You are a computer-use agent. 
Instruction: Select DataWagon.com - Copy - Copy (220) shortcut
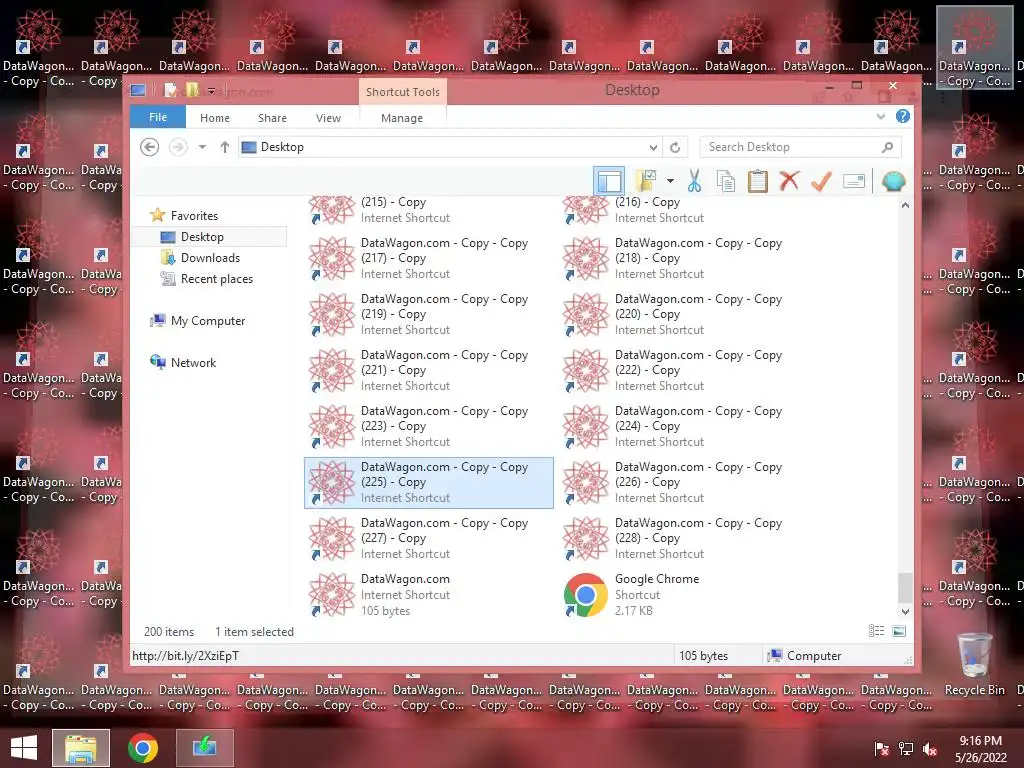coord(682,315)
